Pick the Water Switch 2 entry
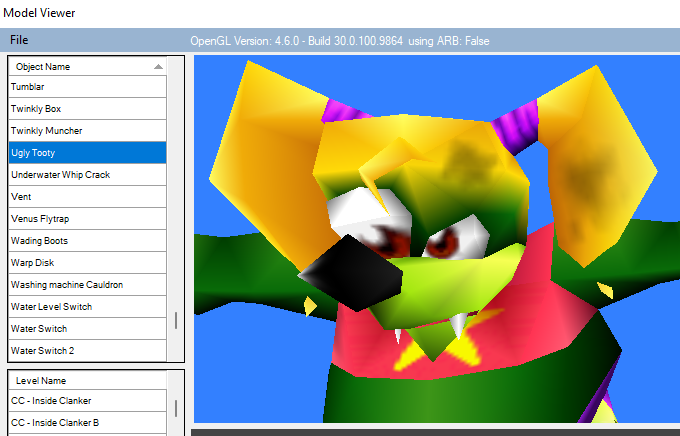Screen dimensions: 680x436 (x=87, y=351)
